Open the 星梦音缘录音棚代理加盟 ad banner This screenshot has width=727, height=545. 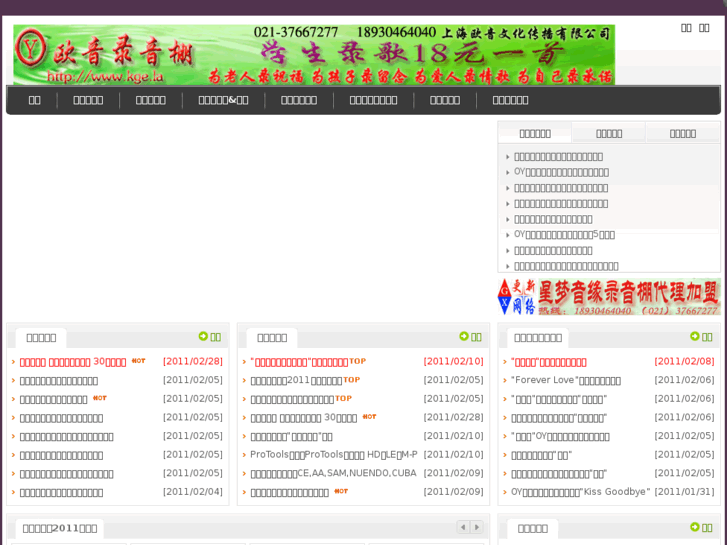(609, 296)
